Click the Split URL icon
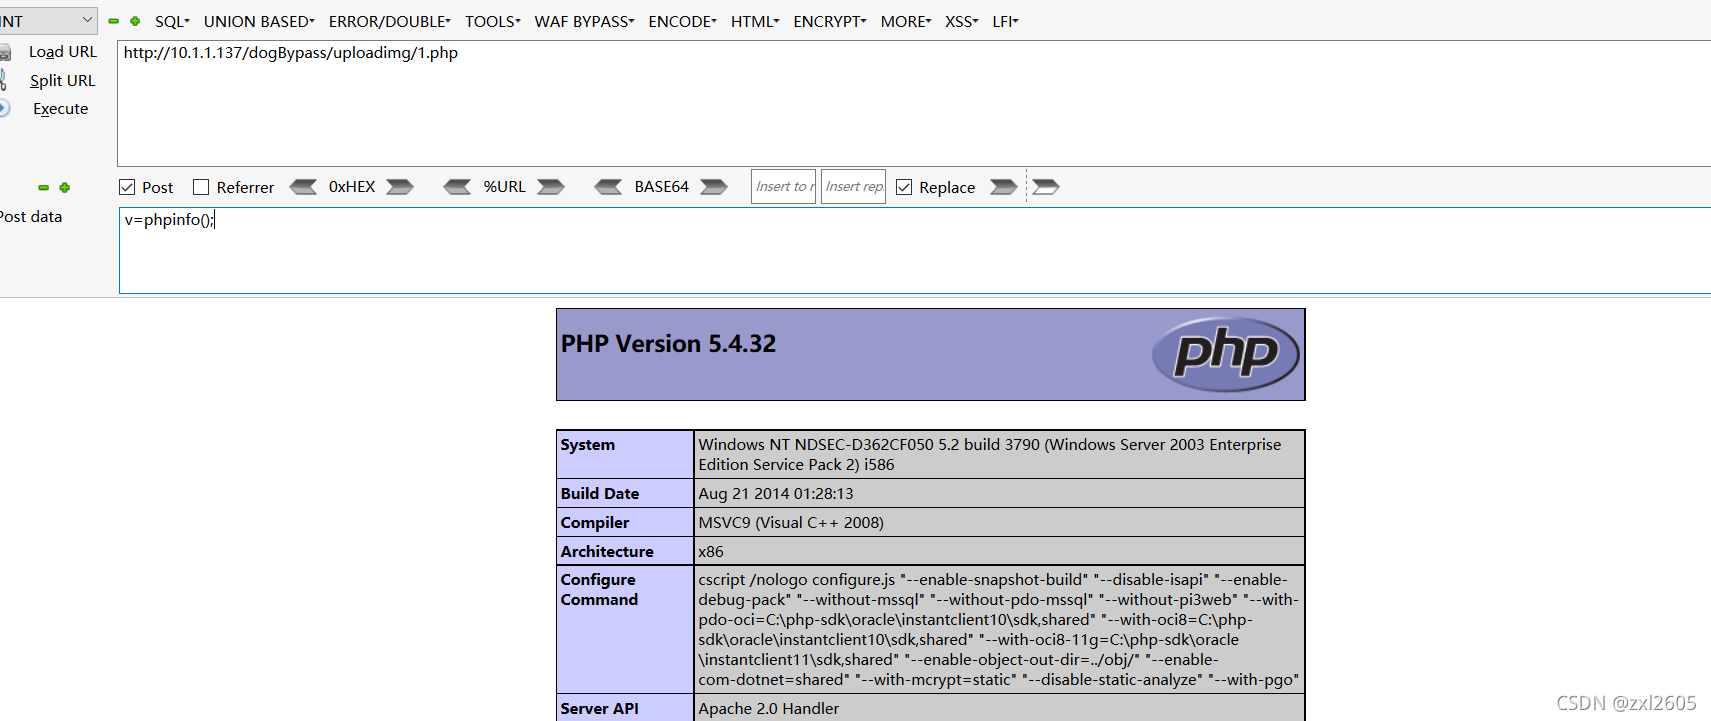The width and height of the screenshot is (1711, 721). pyautogui.click(x=4, y=80)
